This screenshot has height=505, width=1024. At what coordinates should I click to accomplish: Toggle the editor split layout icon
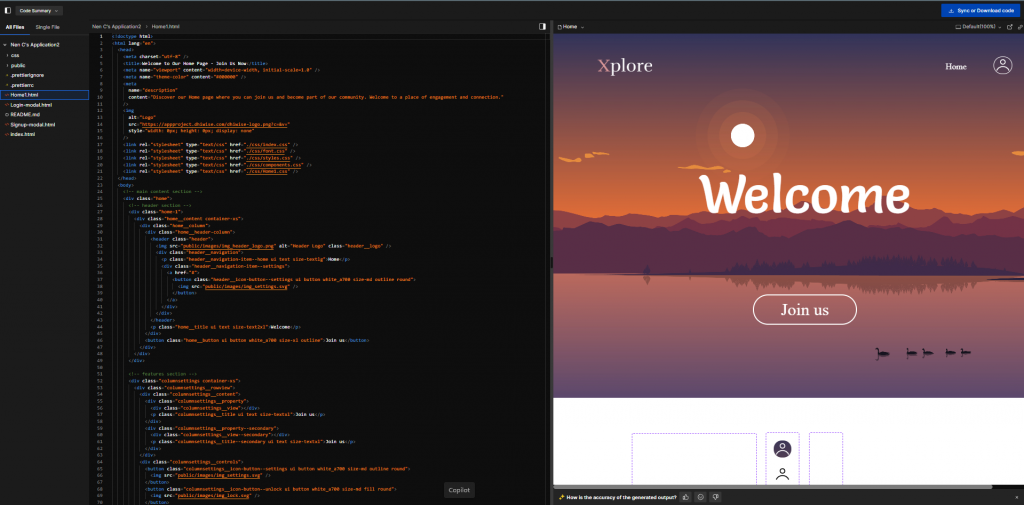pyautogui.click(x=542, y=27)
